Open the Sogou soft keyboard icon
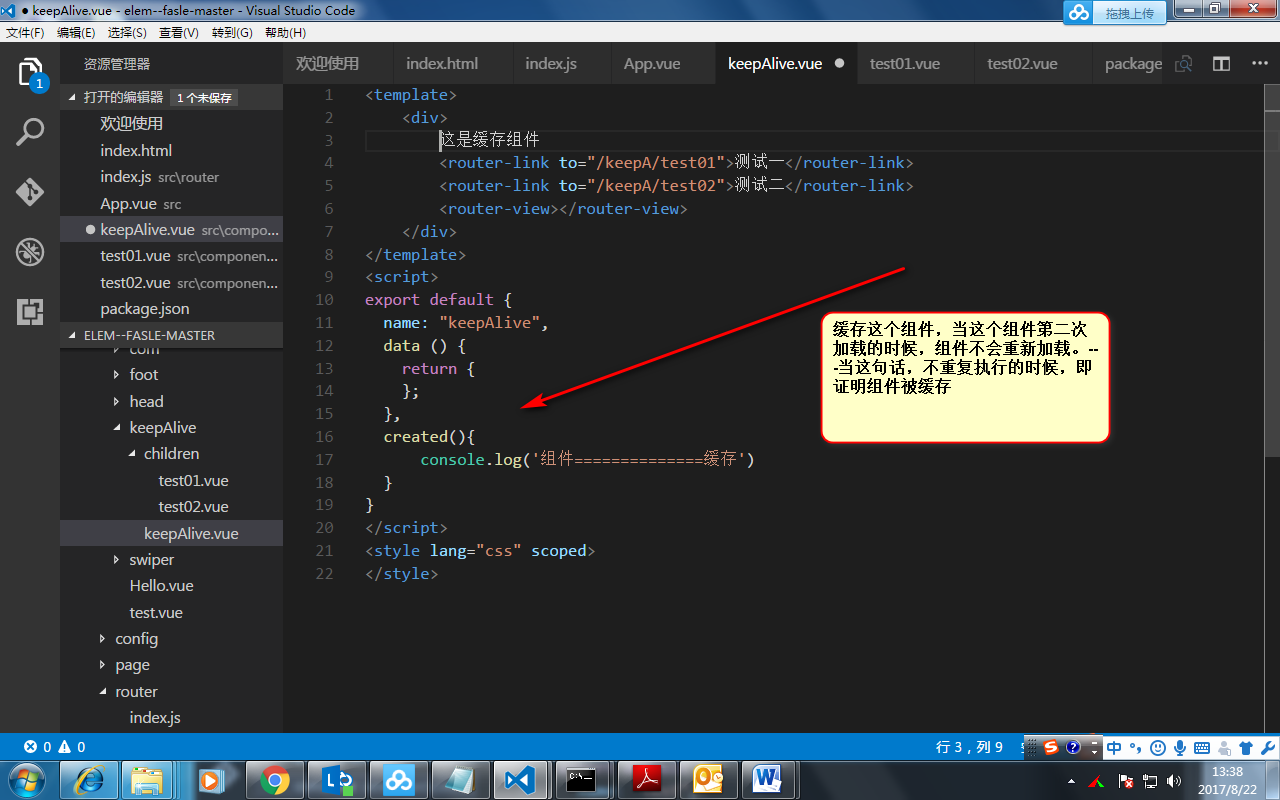Image resolution: width=1280 pixels, height=800 pixels. [1201, 747]
